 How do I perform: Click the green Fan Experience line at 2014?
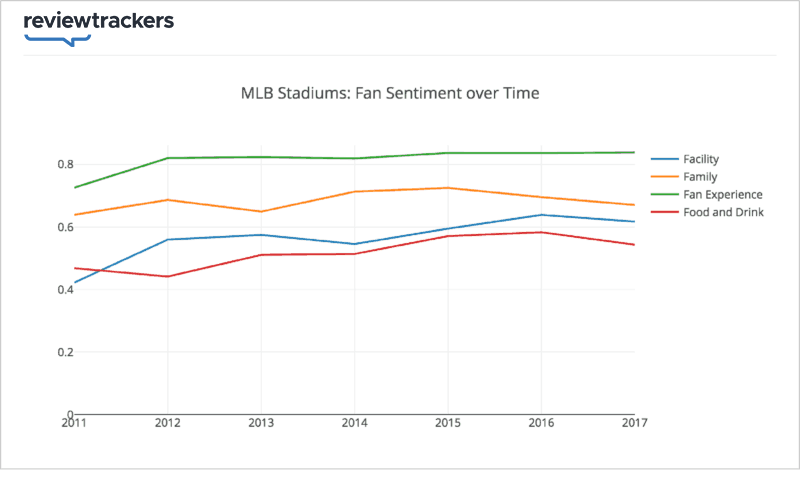pyautogui.click(x=354, y=158)
